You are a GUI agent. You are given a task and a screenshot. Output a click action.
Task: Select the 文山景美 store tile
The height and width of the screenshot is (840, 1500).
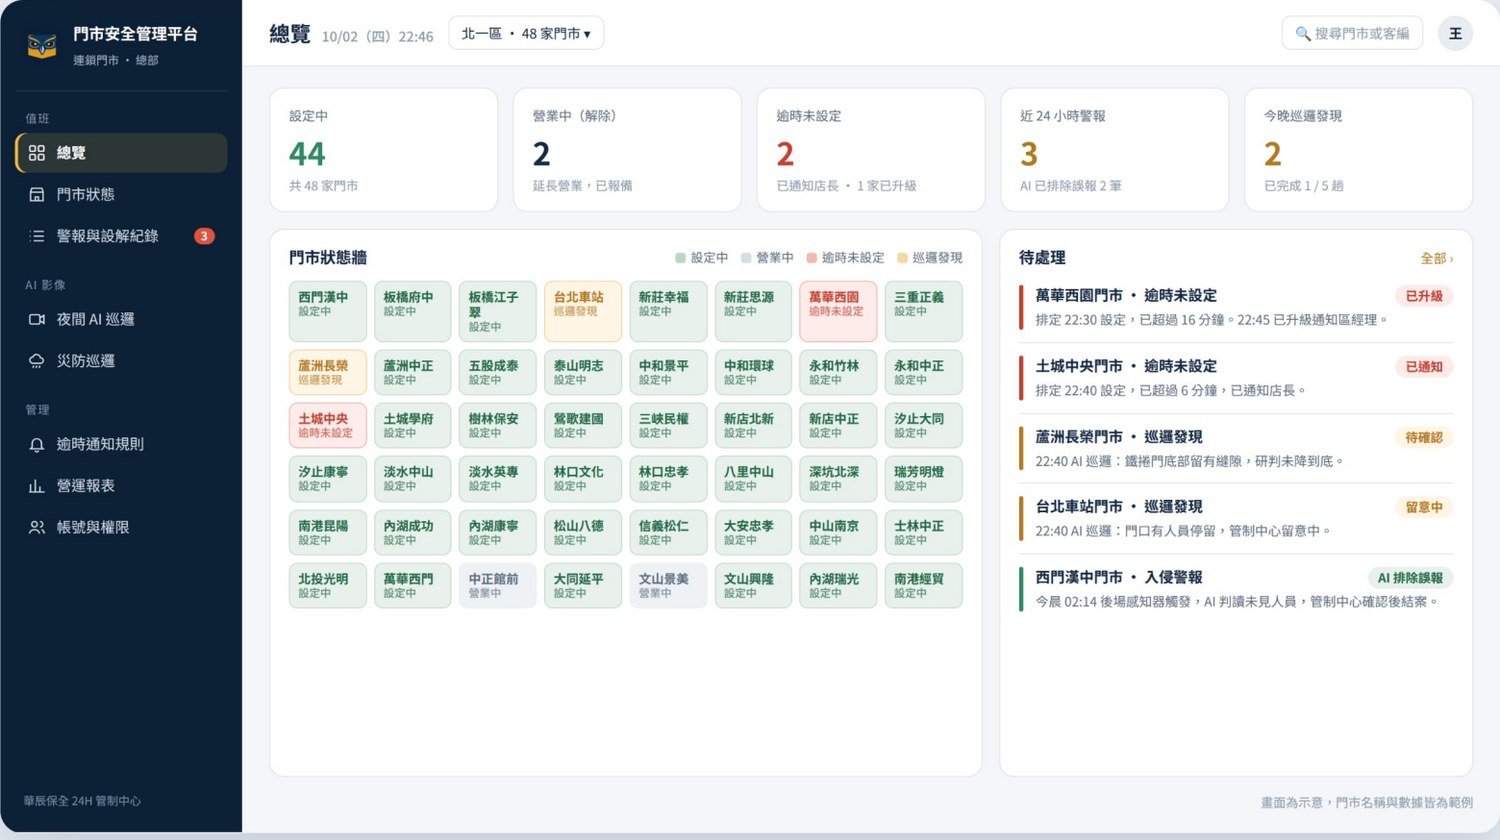pyautogui.click(x=668, y=585)
